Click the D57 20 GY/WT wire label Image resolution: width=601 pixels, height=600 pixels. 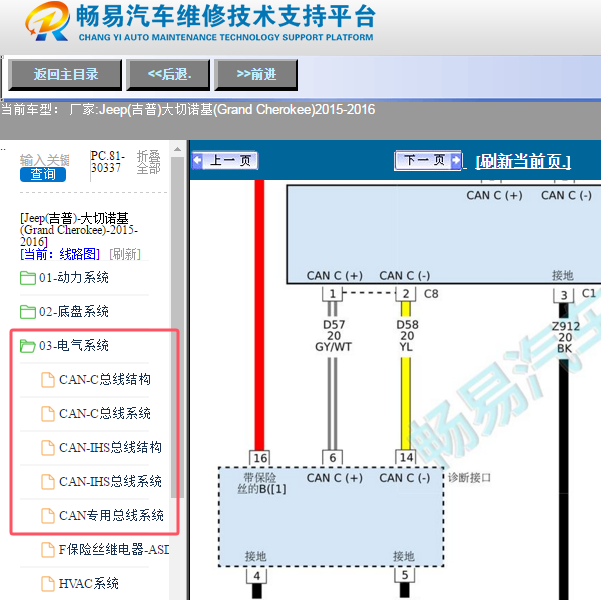click(333, 336)
